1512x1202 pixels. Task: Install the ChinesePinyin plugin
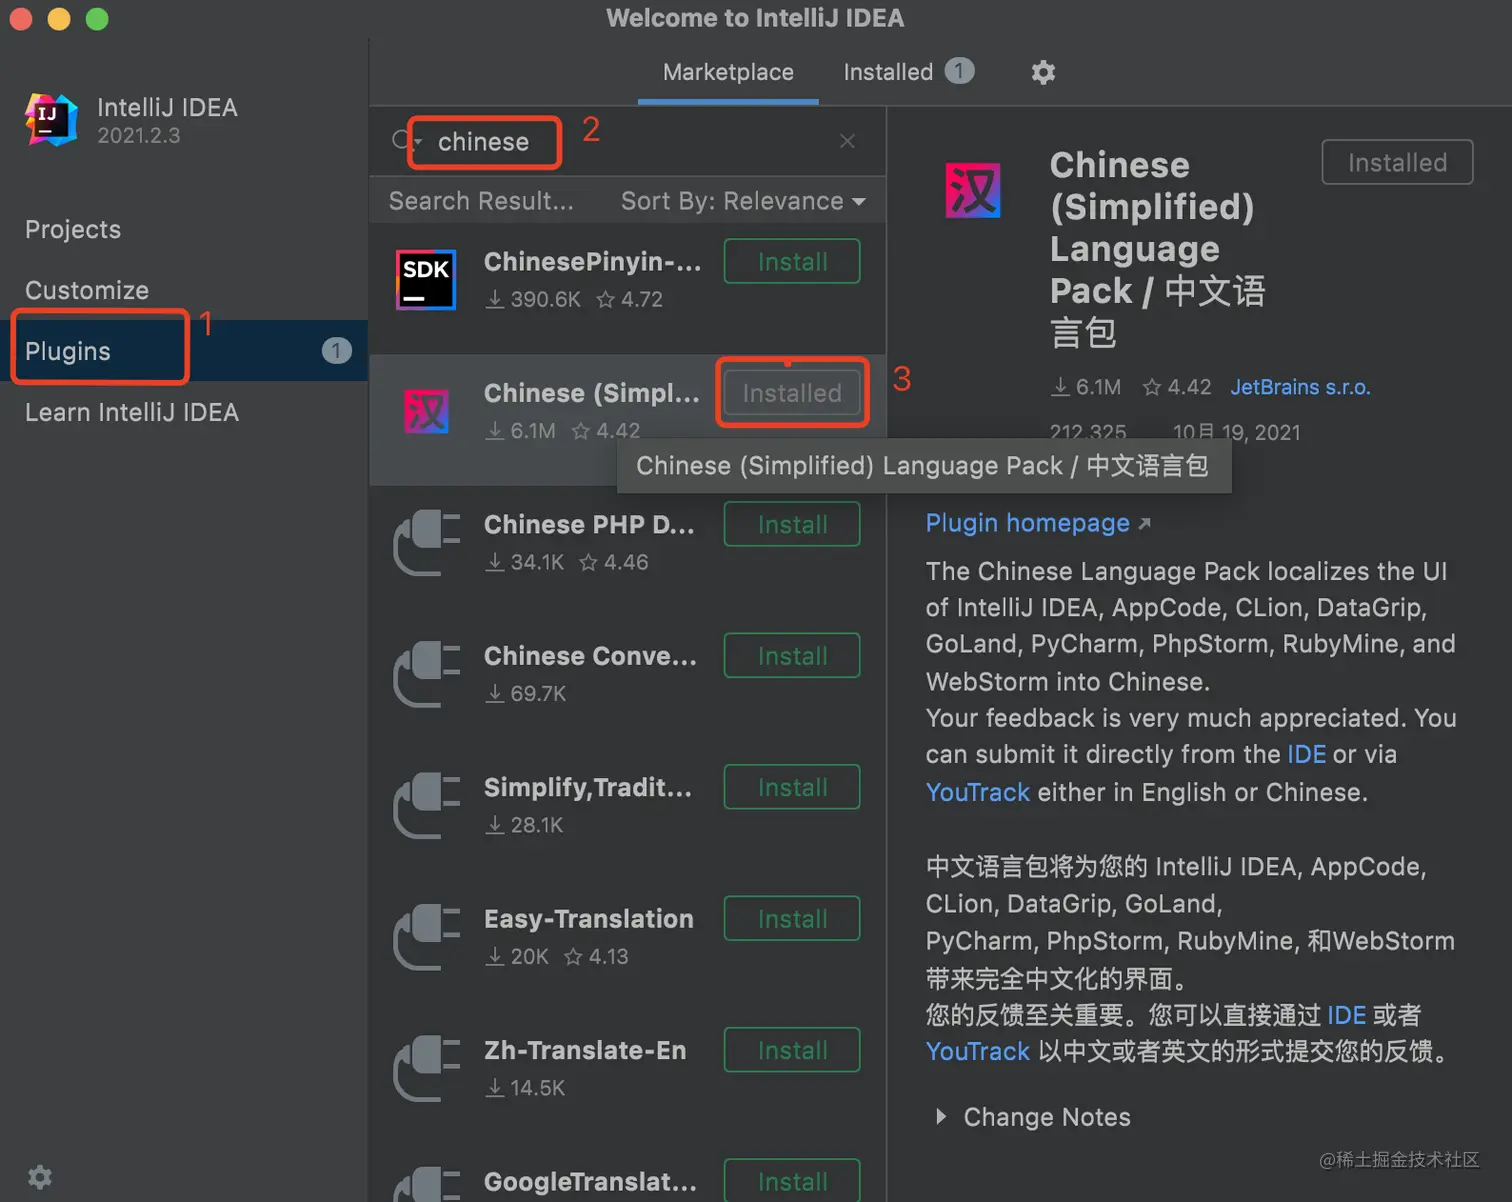point(792,262)
